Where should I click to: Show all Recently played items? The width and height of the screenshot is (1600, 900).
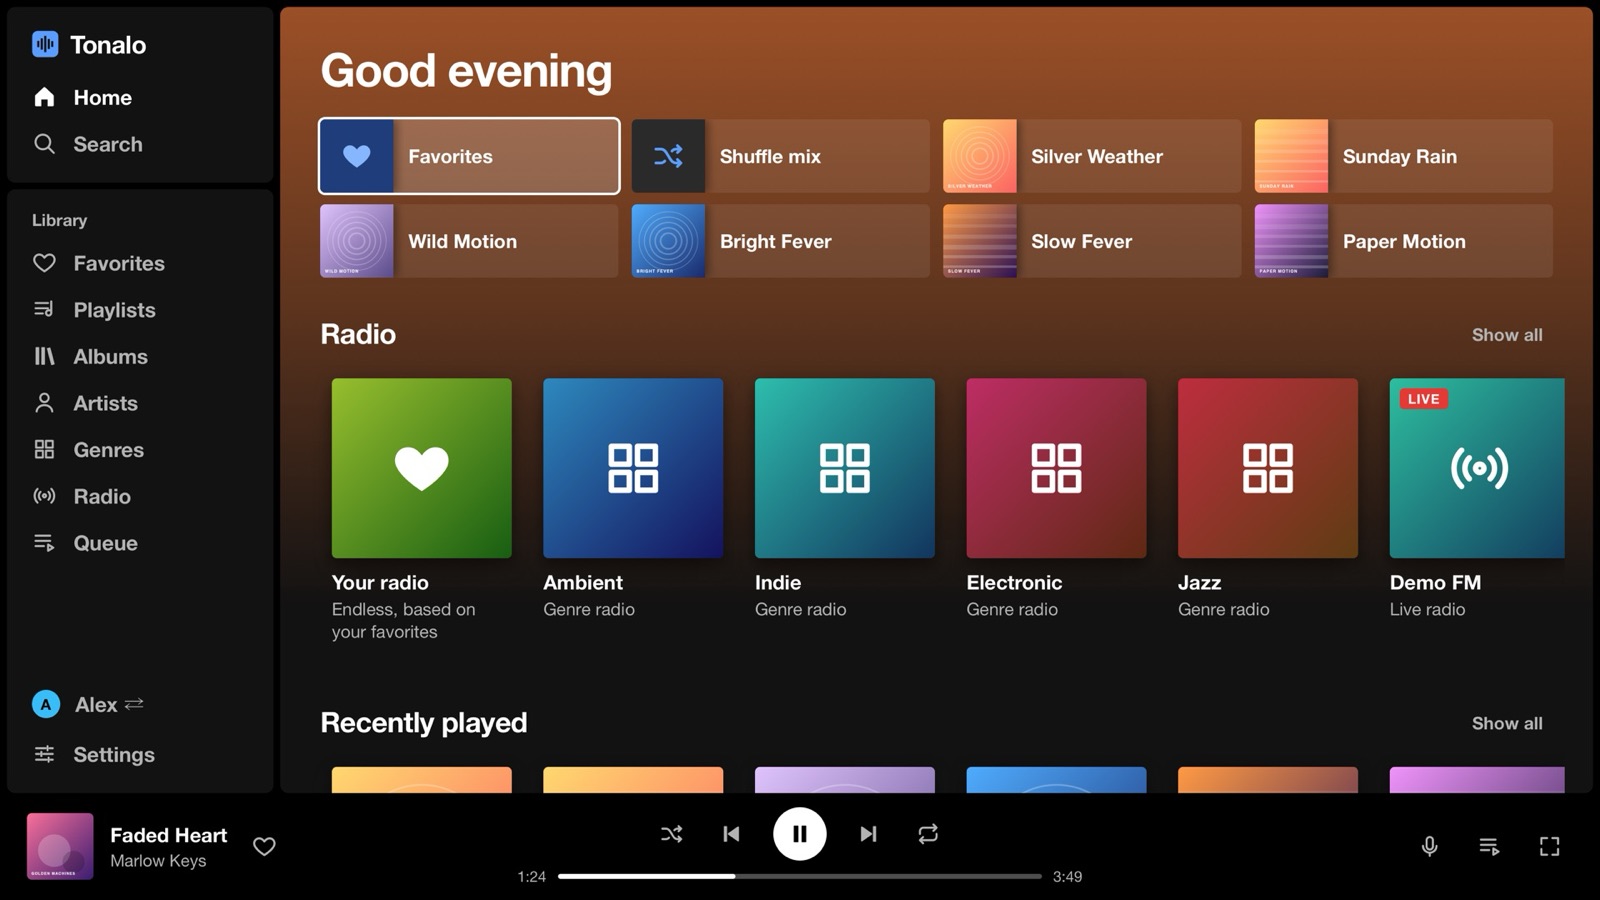click(x=1507, y=723)
